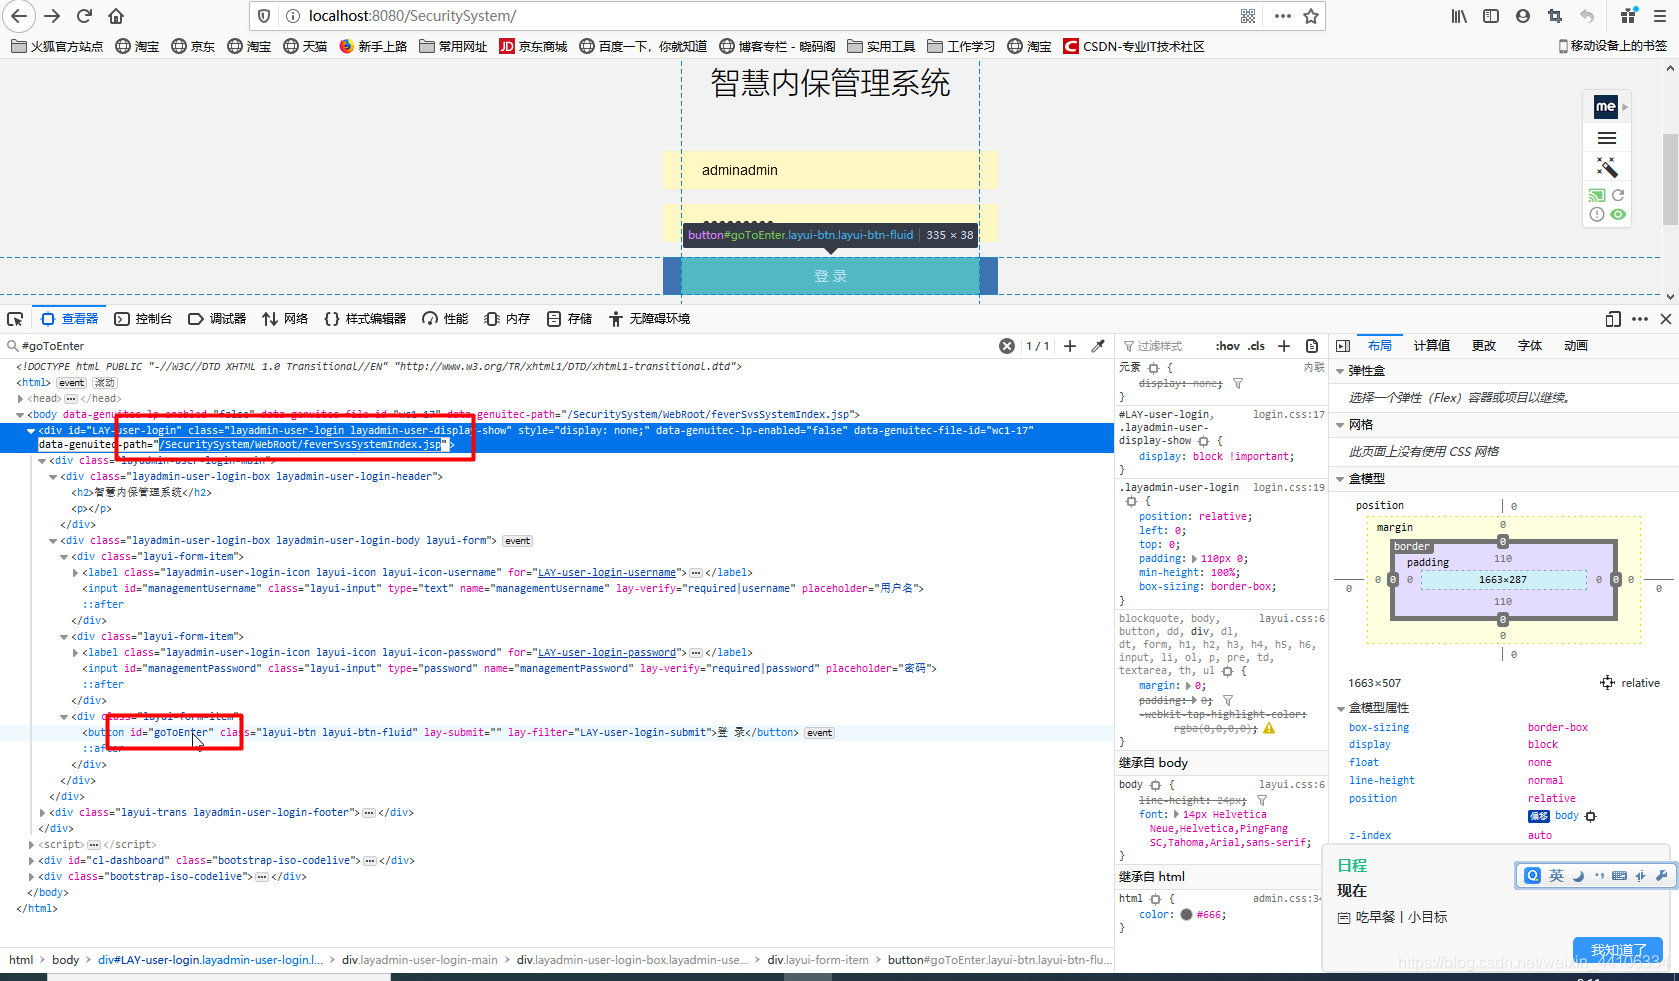Open the CSDN-专业IT技术社区 bookmark
Image resolution: width=1679 pixels, height=981 pixels.
click(1134, 46)
